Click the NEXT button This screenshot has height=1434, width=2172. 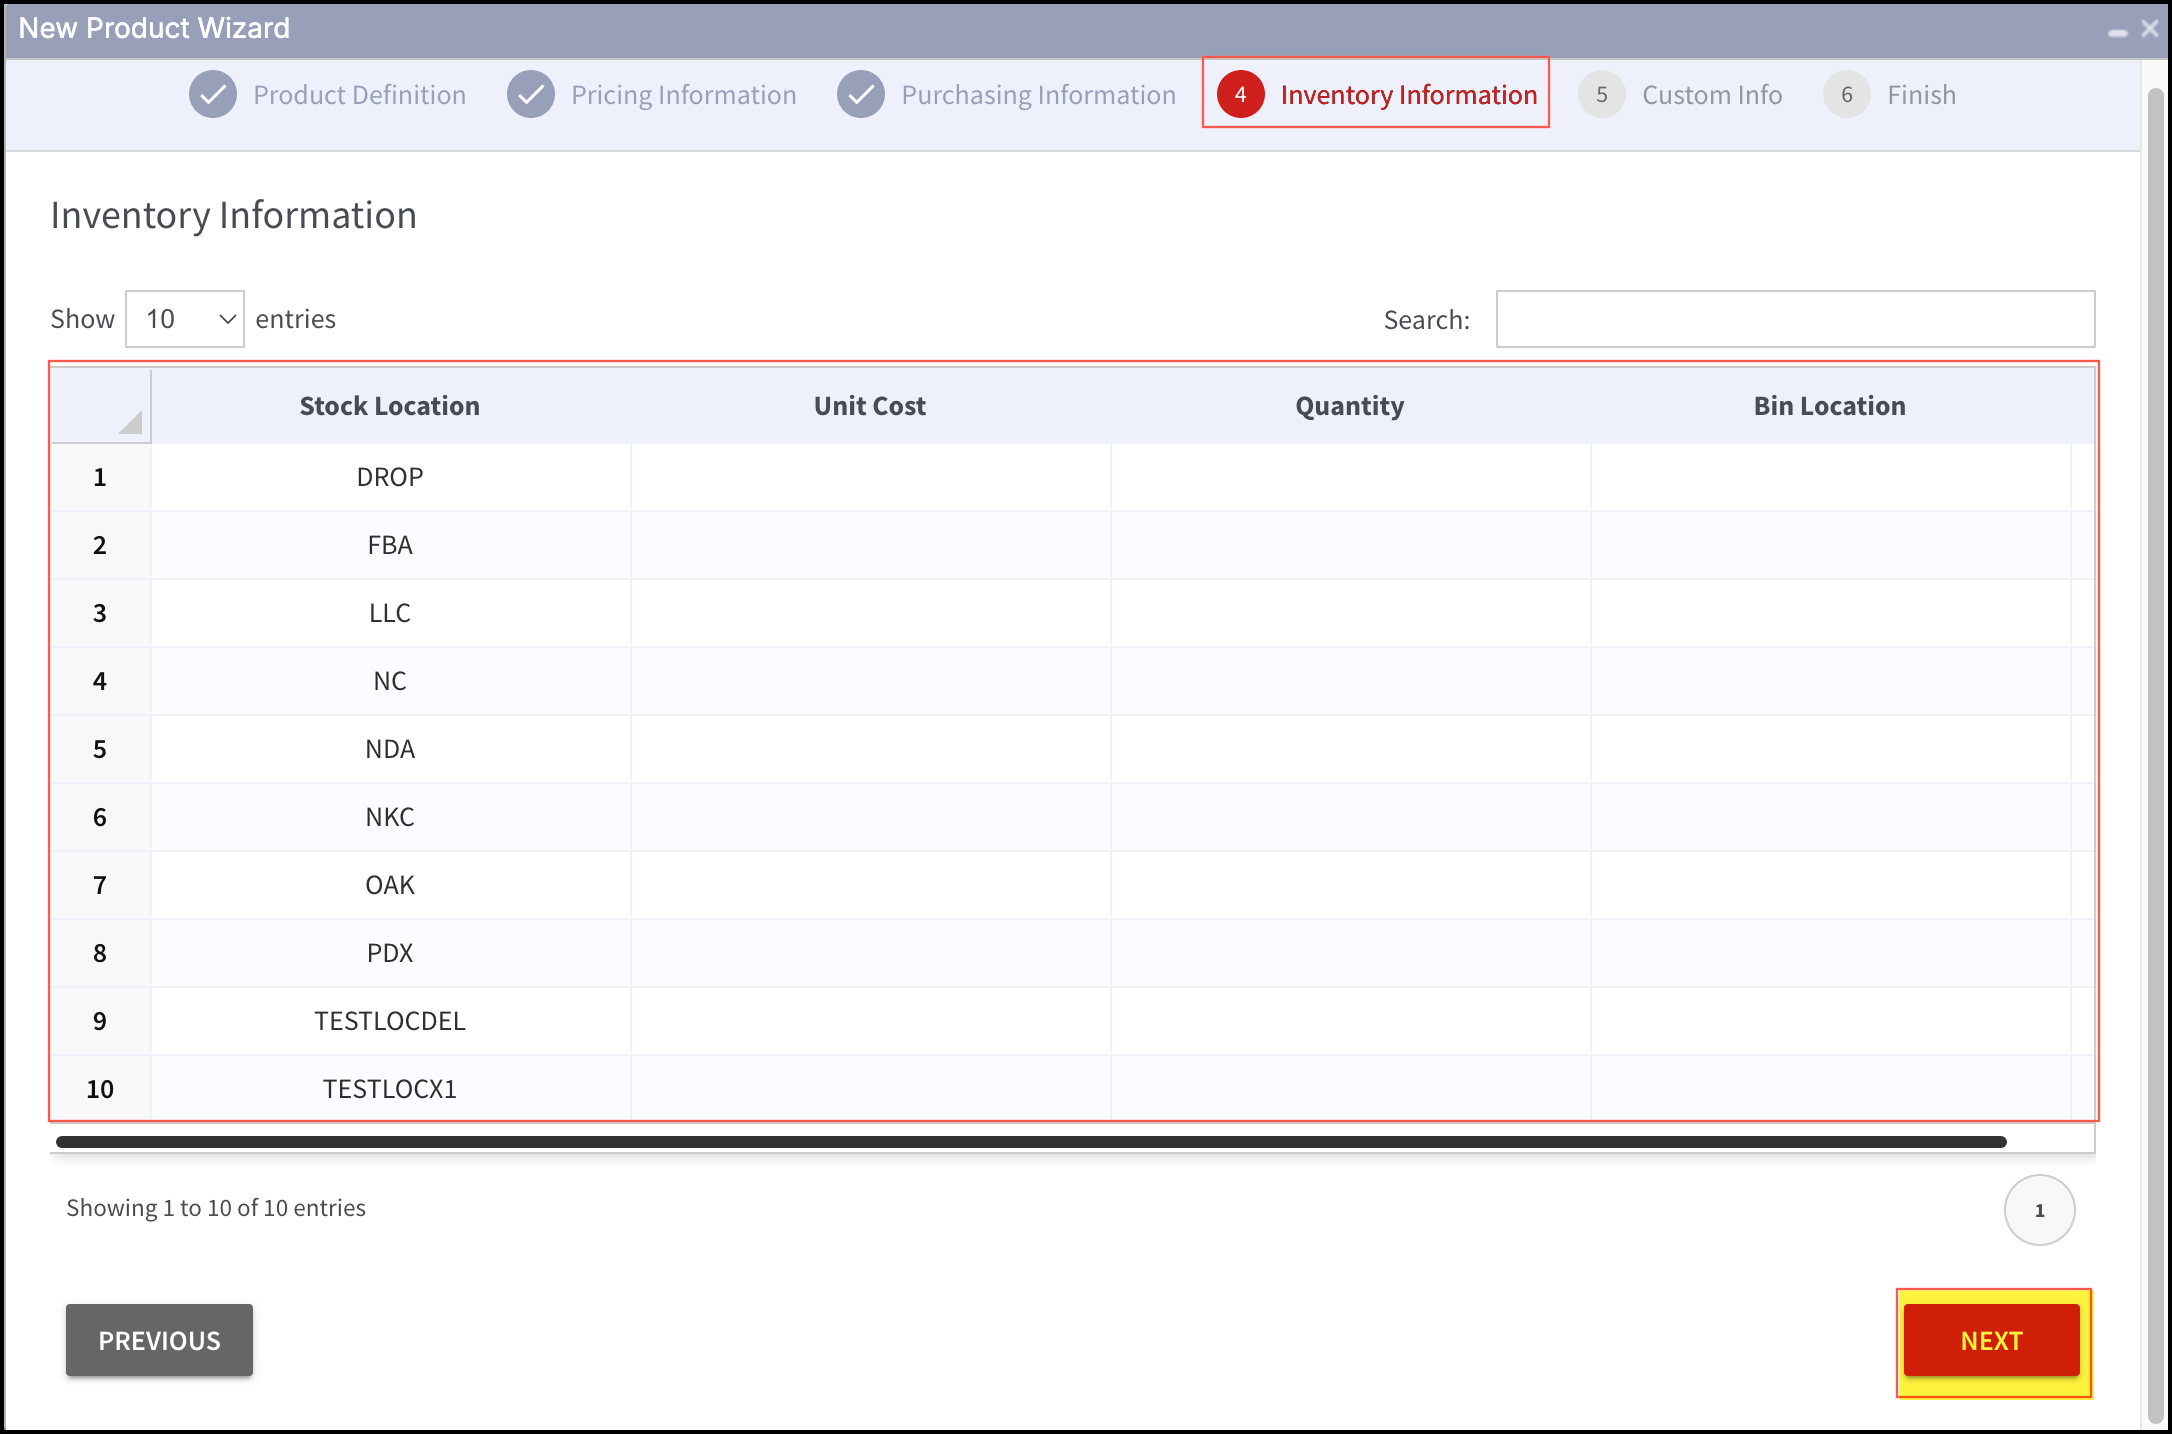pyautogui.click(x=1992, y=1341)
